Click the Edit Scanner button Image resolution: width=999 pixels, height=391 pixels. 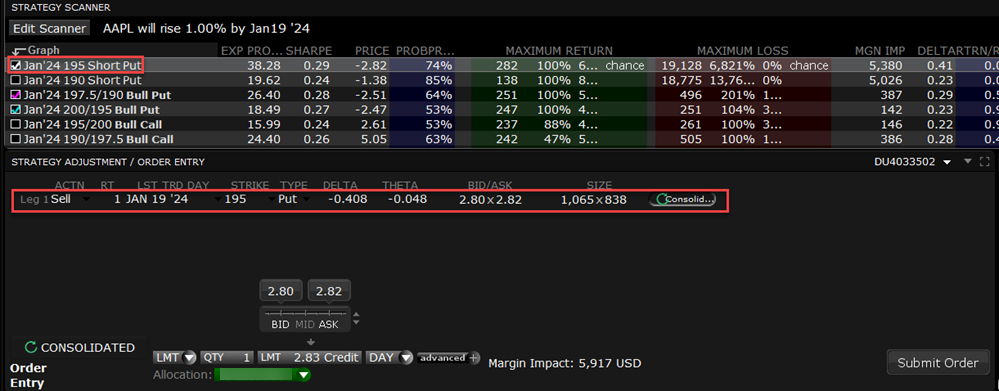[x=50, y=28]
